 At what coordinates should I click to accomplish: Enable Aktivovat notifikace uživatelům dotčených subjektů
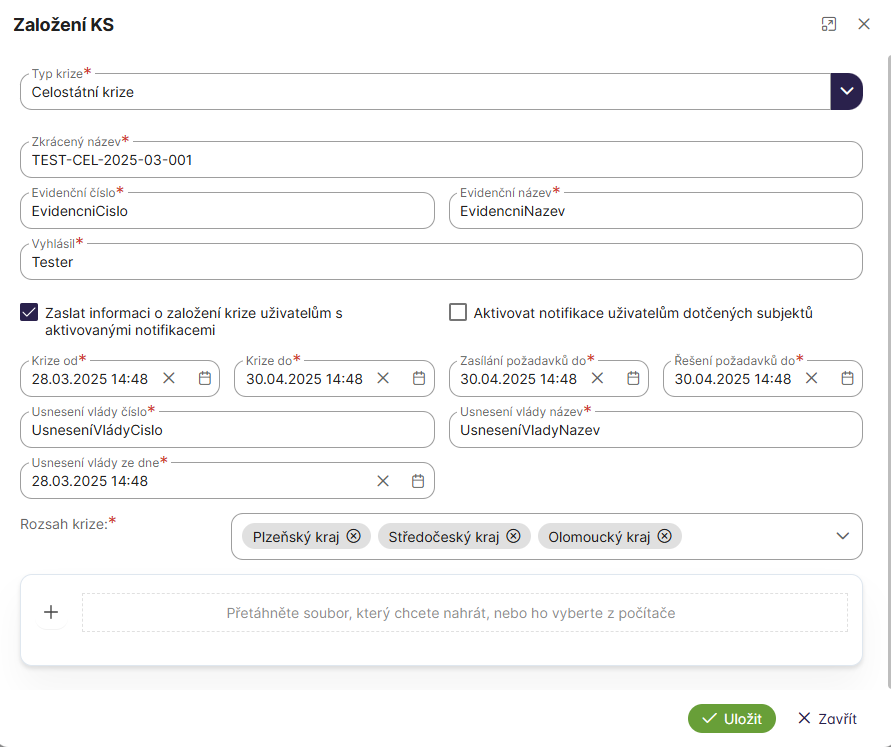pyautogui.click(x=458, y=313)
